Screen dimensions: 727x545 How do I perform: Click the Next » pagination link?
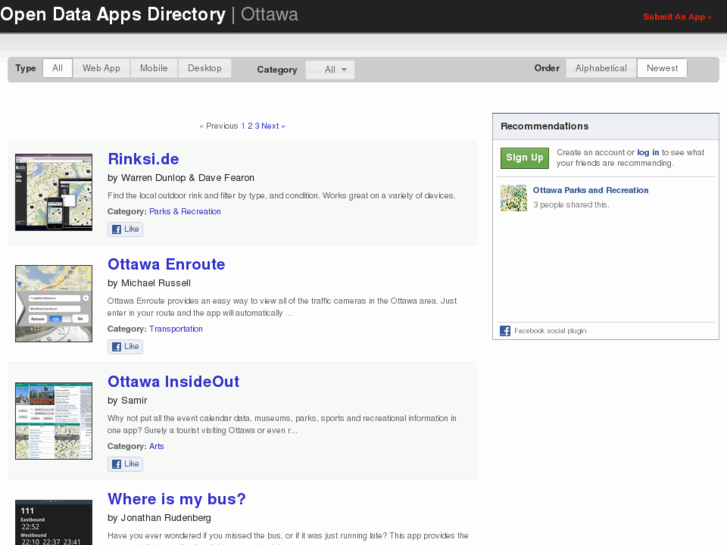click(273, 126)
